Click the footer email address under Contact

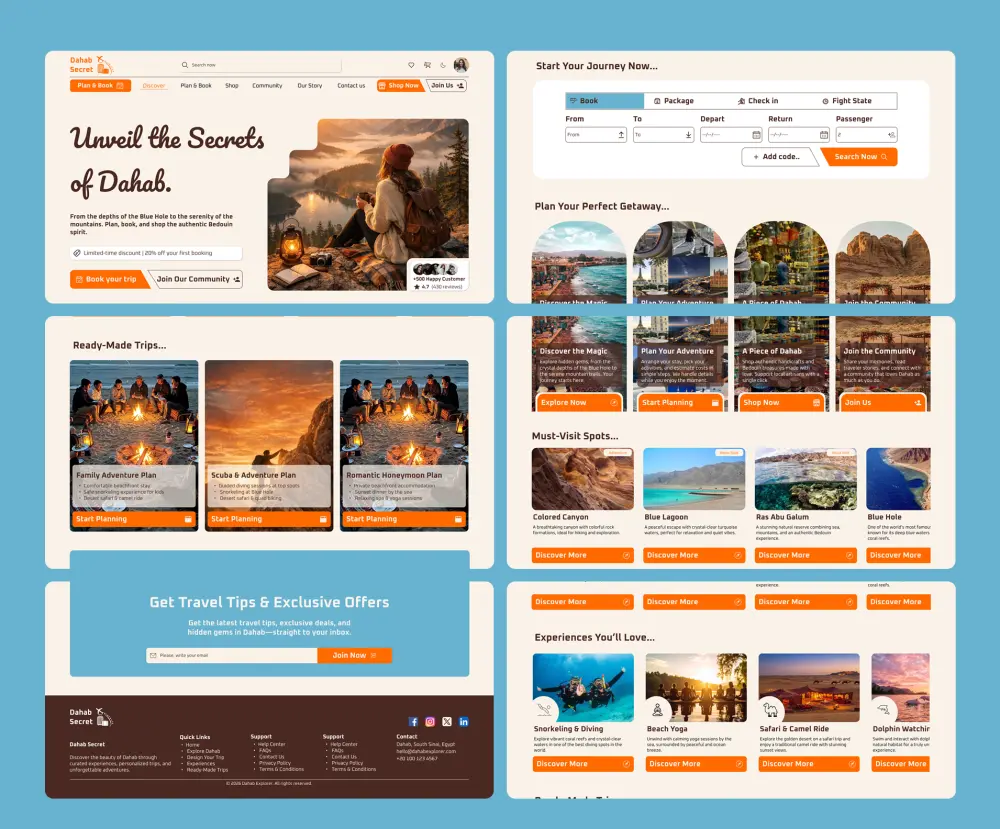click(x=426, y=751)
